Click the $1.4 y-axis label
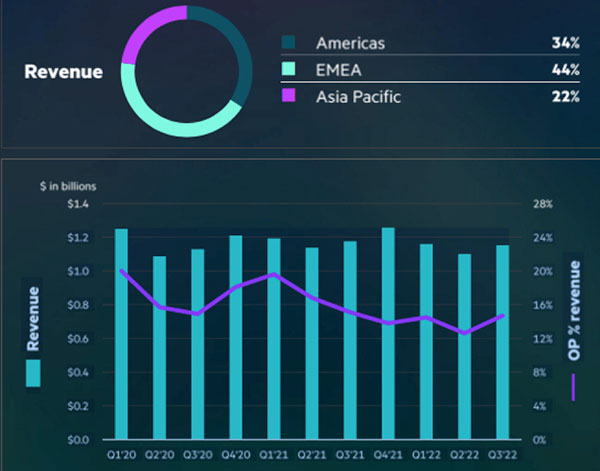 coord(76,204)
